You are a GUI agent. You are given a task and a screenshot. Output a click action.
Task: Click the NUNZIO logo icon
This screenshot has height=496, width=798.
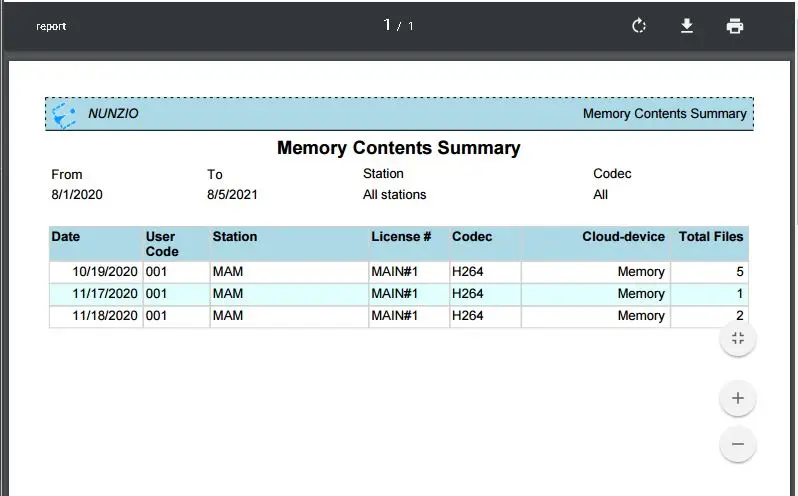point(65,114)
